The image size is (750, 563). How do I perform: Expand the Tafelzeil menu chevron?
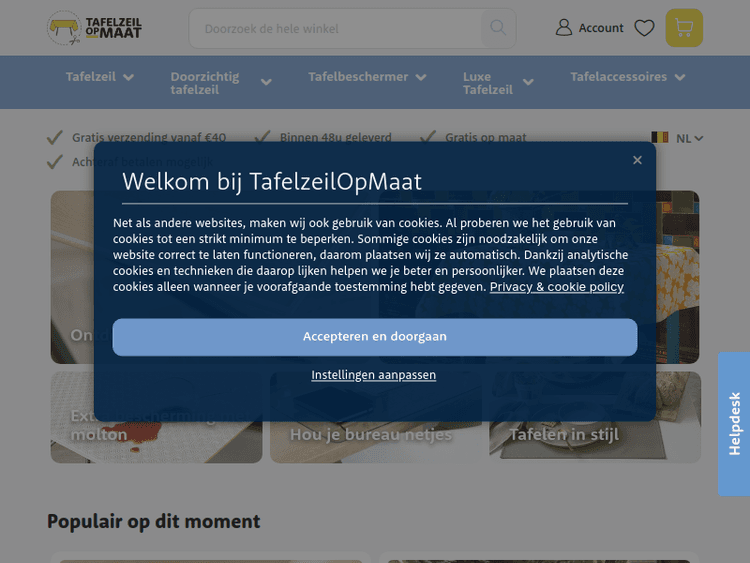coord(128,77)
